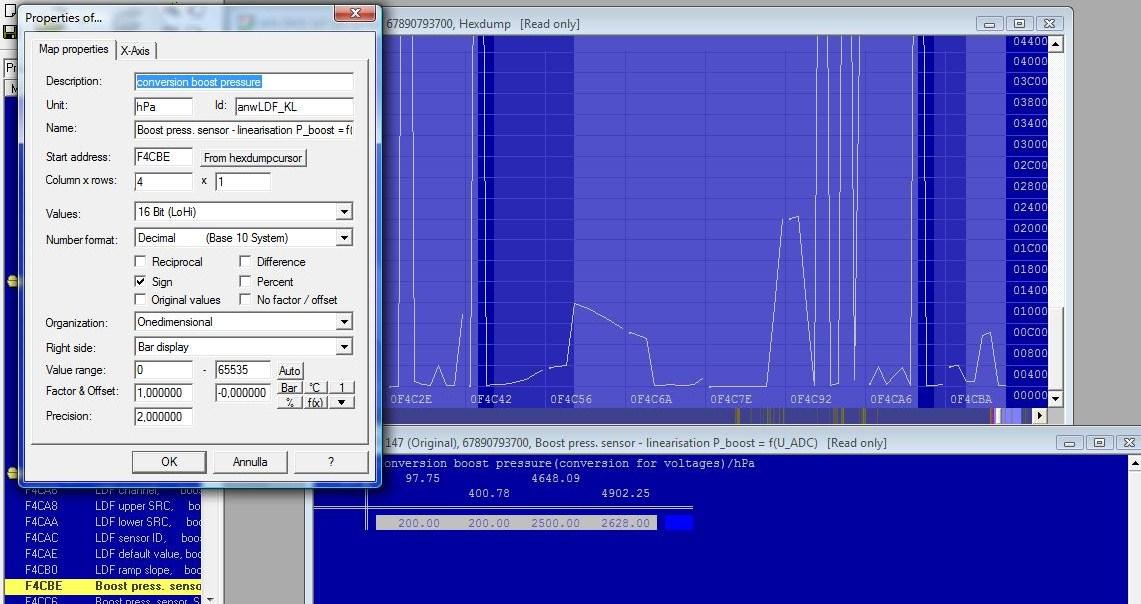Confirm the dialog with OK
Screen dimensions: 1141x604
(169, 462)
